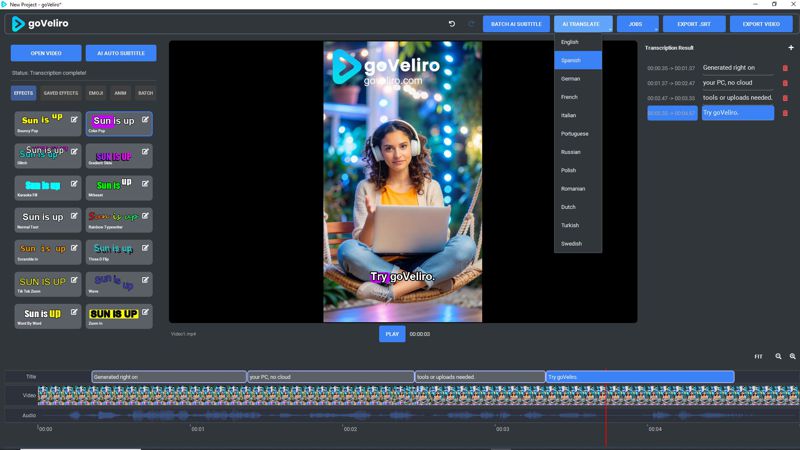Viewport: 800px width, 450px height.
Task: Select Swedish from language list
Action: [578, 244]
